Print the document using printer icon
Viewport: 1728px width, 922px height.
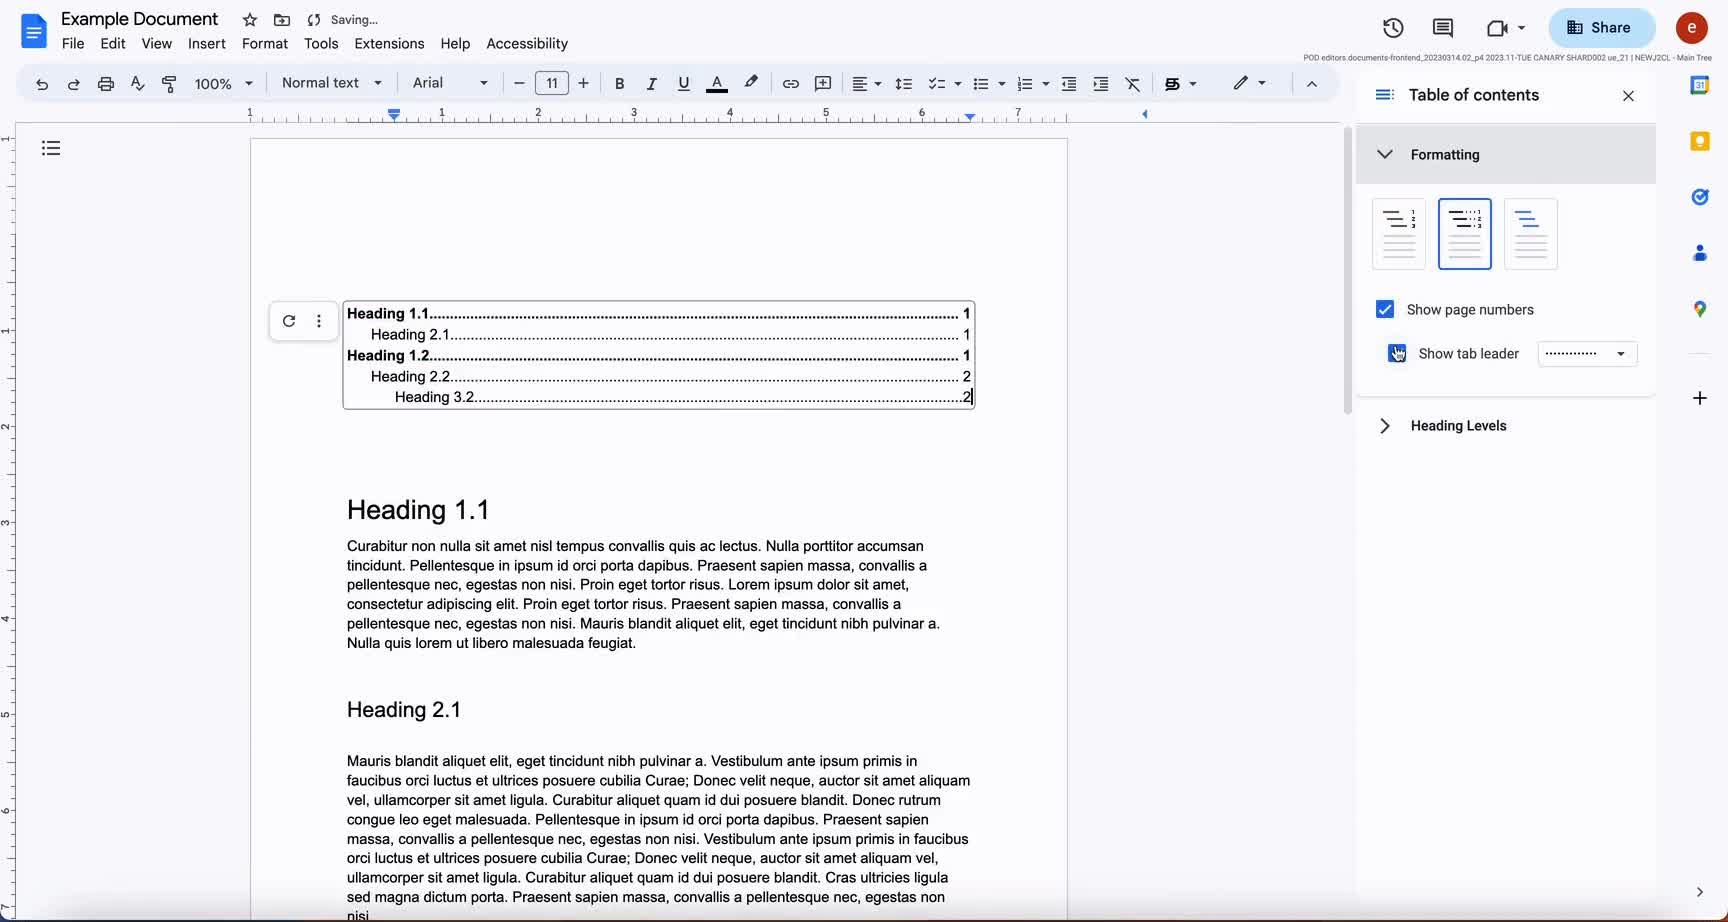(105, 84)
